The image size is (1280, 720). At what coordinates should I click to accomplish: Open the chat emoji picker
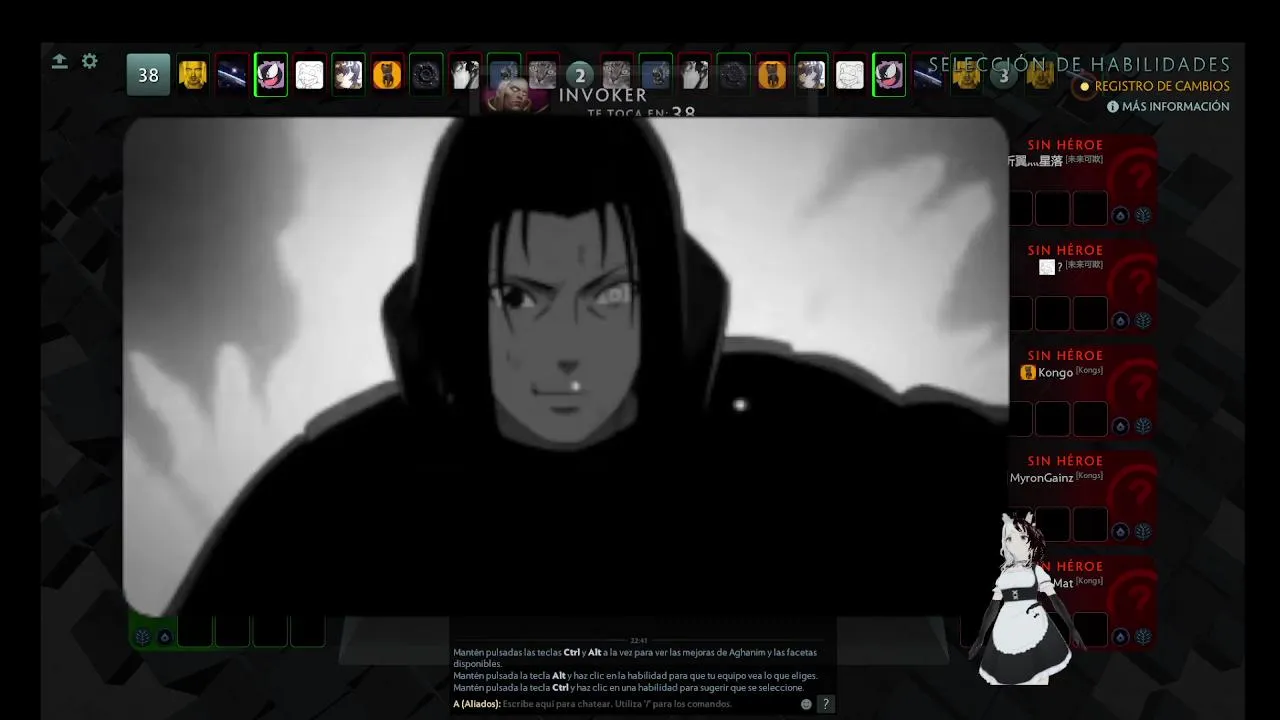click(x=806, y=704)
